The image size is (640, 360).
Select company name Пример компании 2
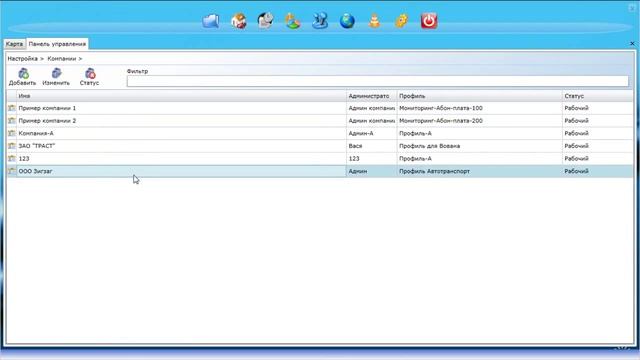[47, 121]
